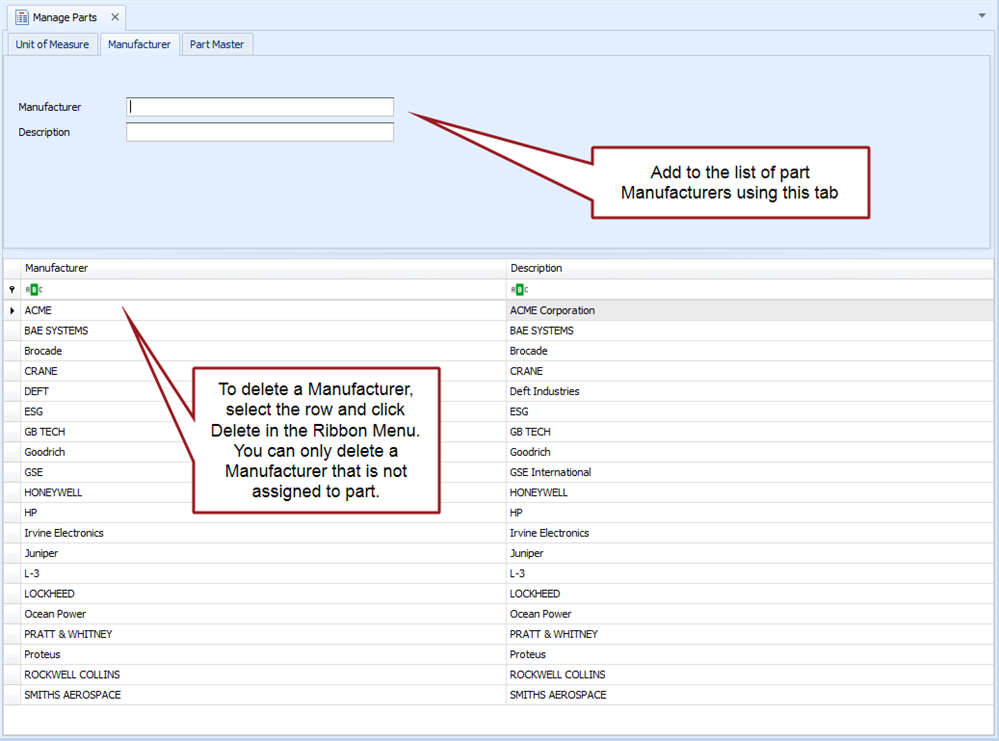The height and width of the screenshot is (741, 999).
Task: Click into the Description text field
Action: click(x=260, y=132)
